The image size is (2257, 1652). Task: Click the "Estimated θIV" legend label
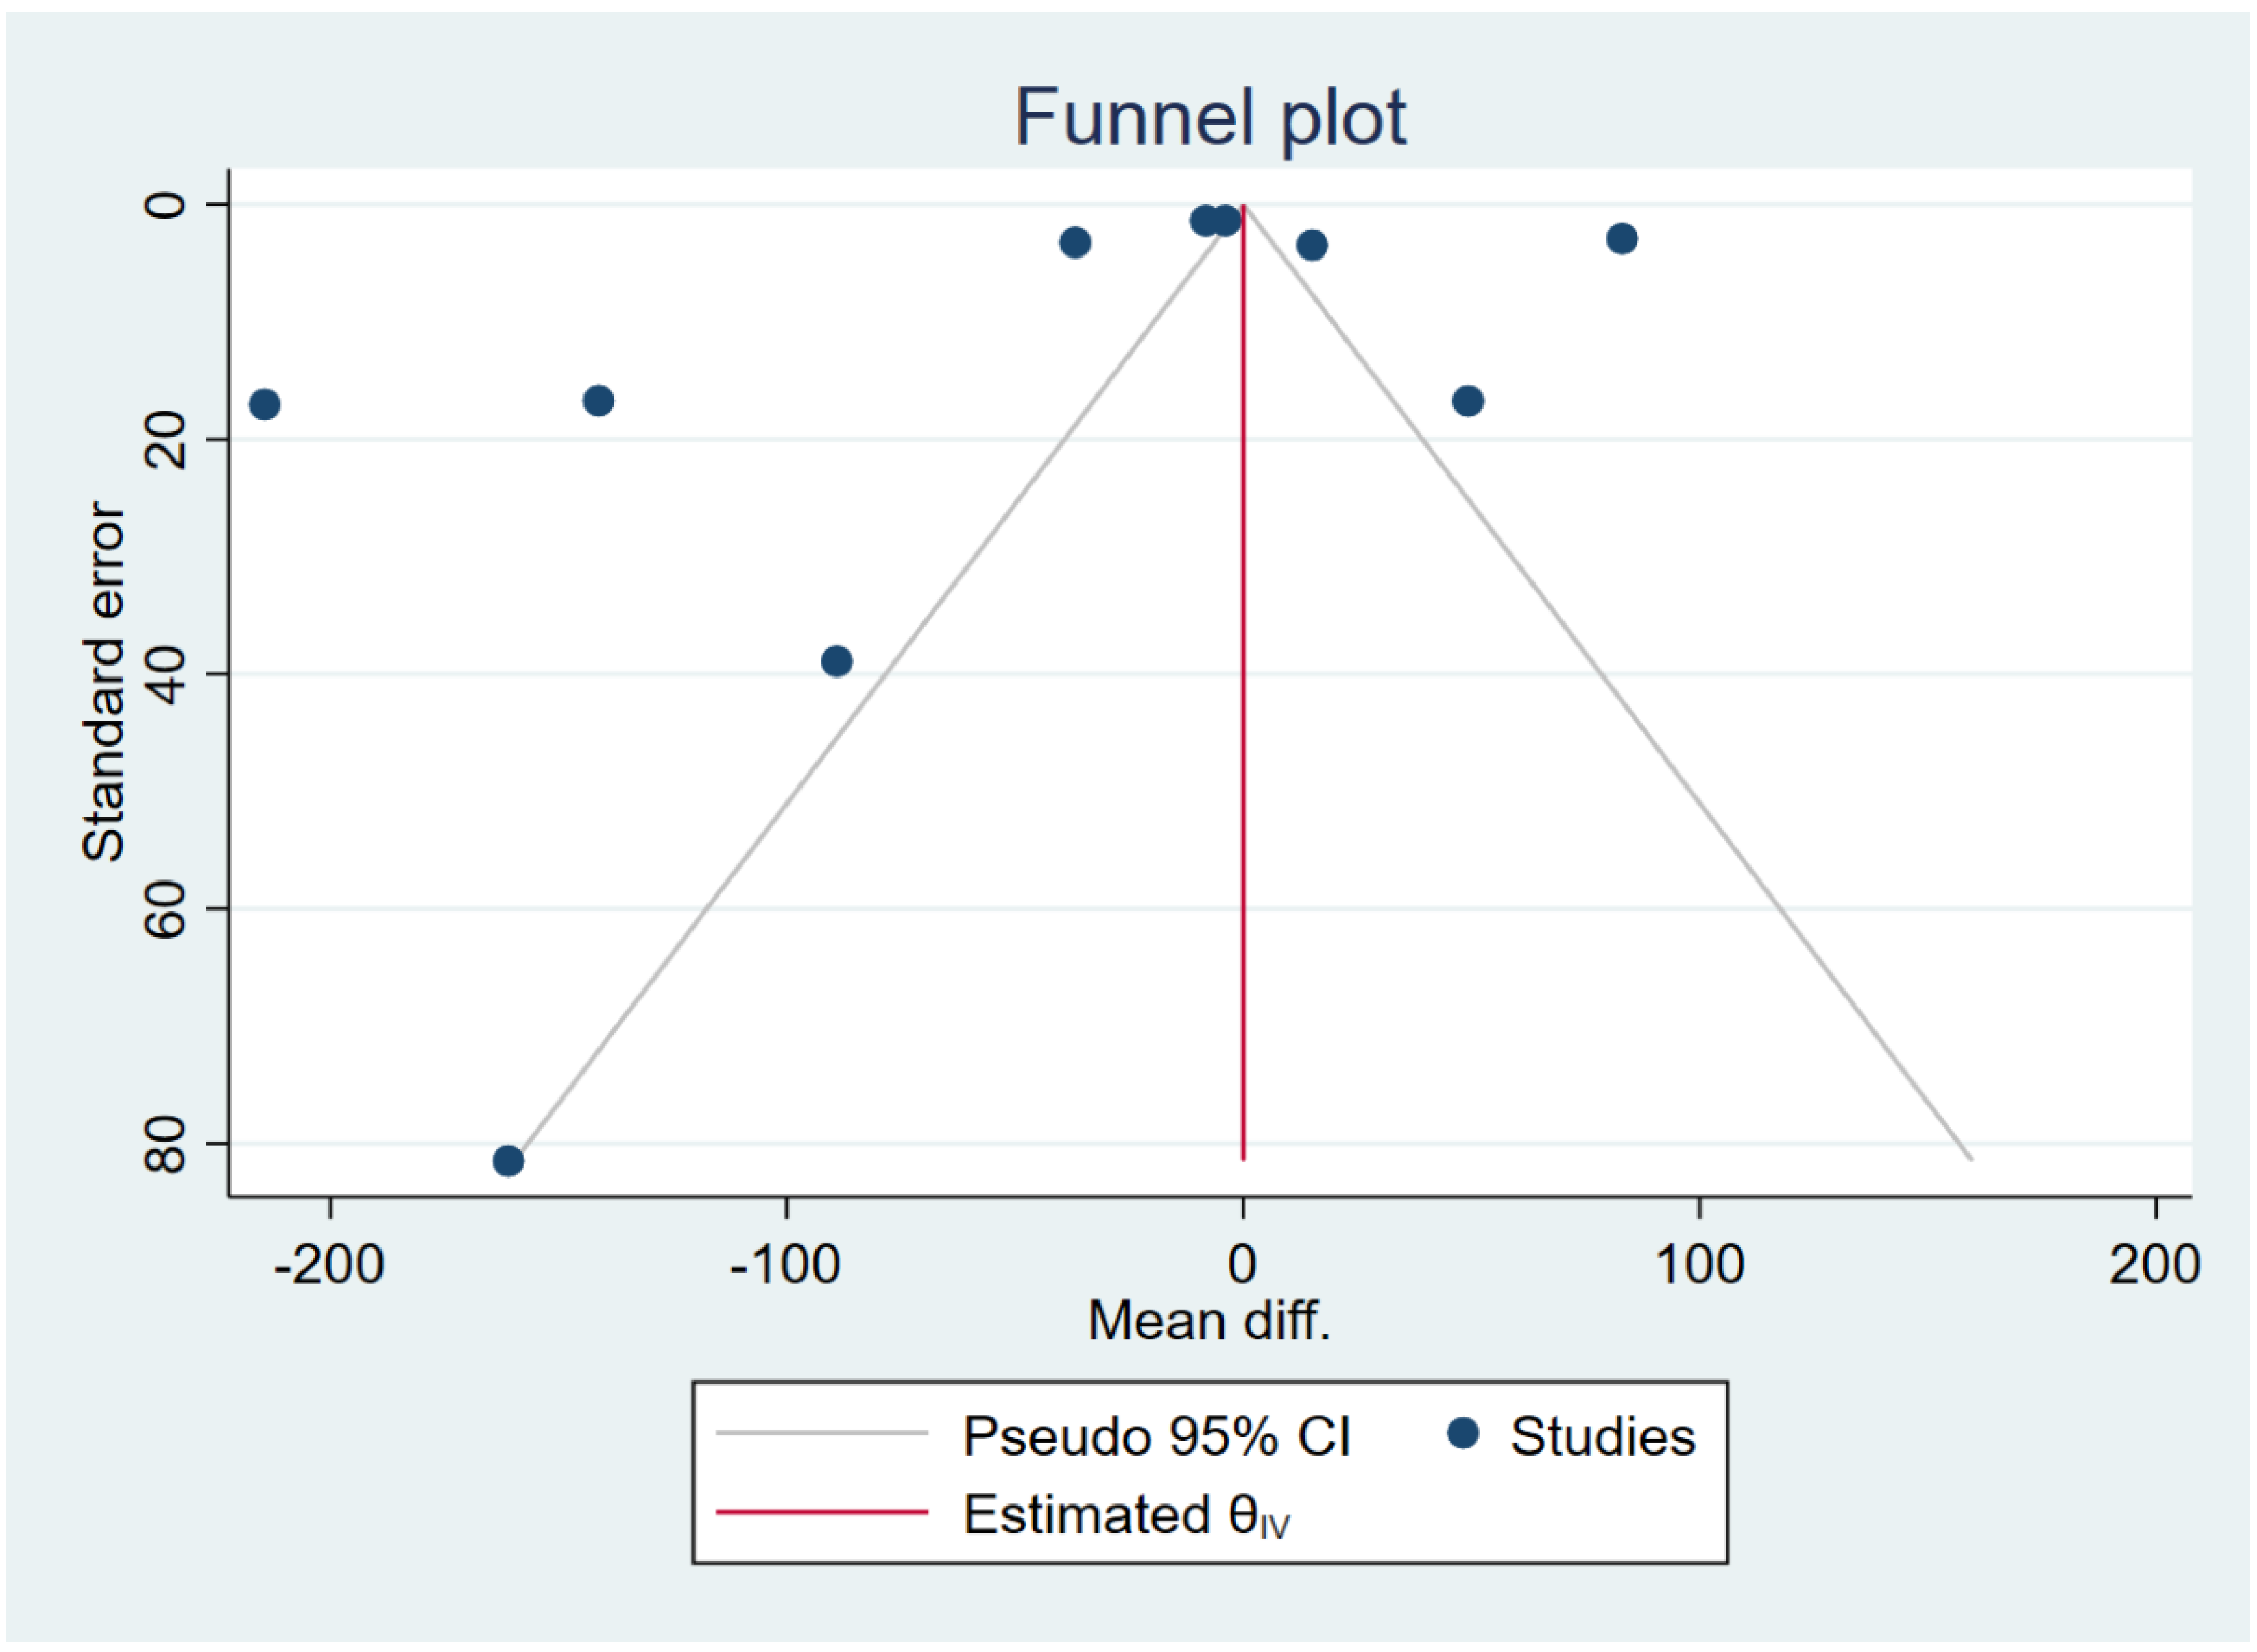(1125, 1515)
